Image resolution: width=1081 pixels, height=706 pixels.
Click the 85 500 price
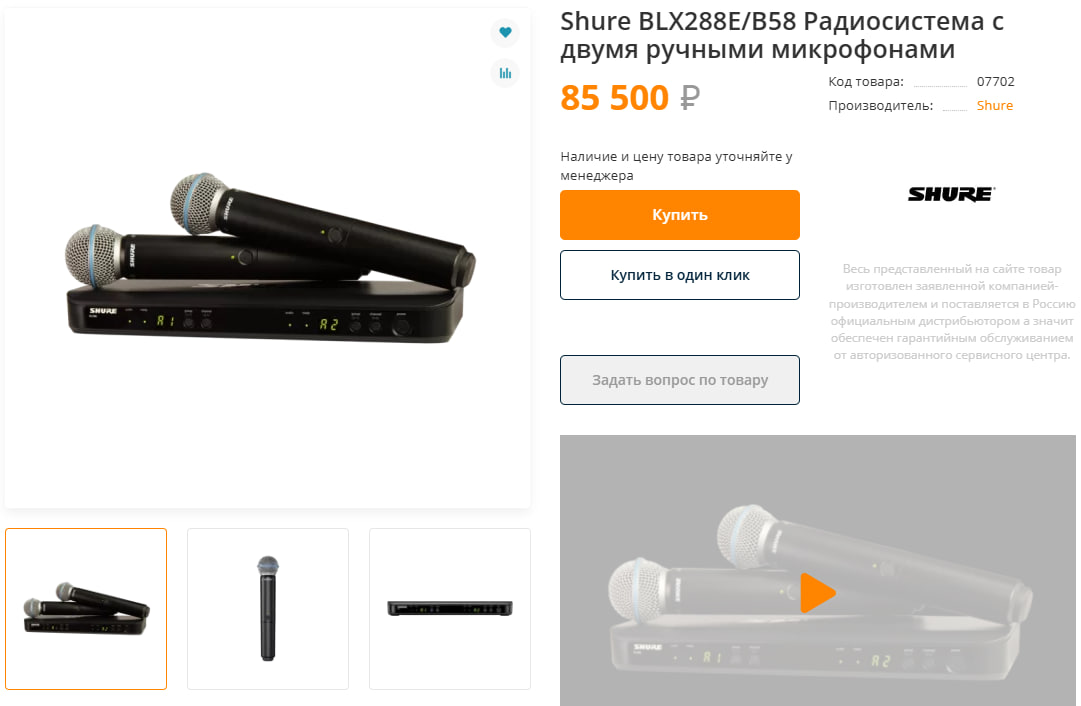coord(614,97)
